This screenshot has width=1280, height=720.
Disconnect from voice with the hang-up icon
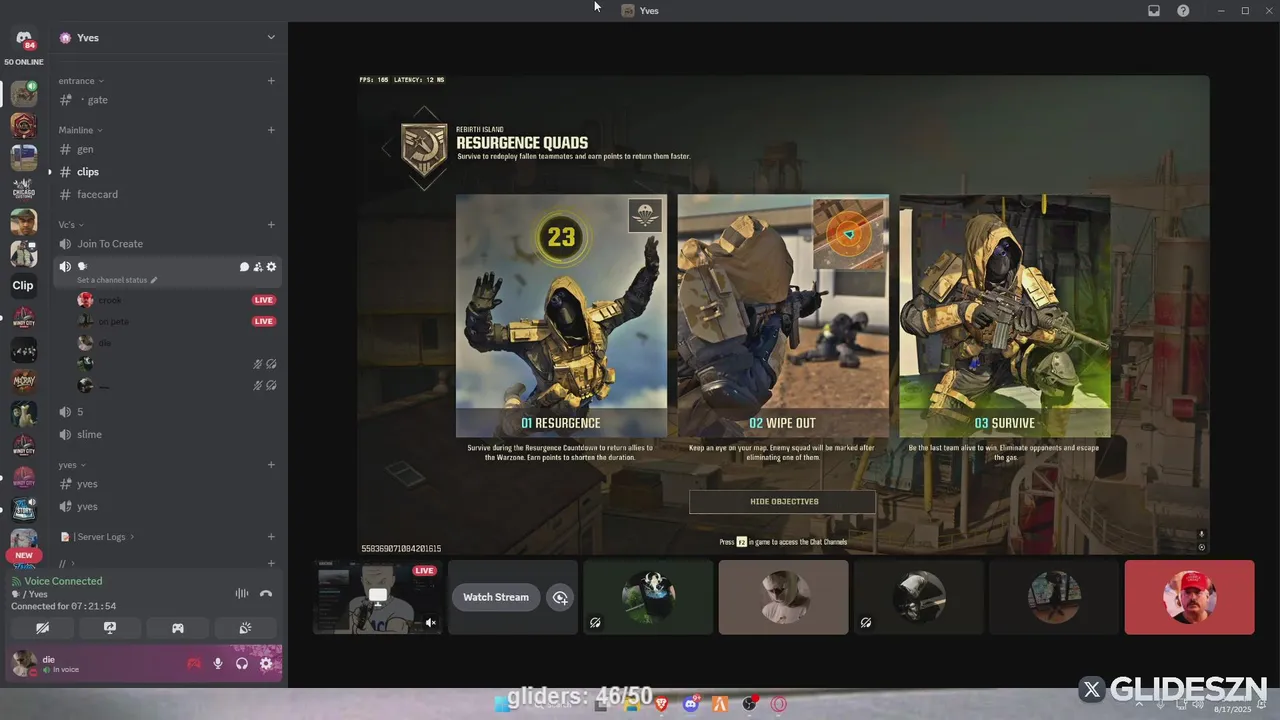pyautogui.click(x=266, y=593)
